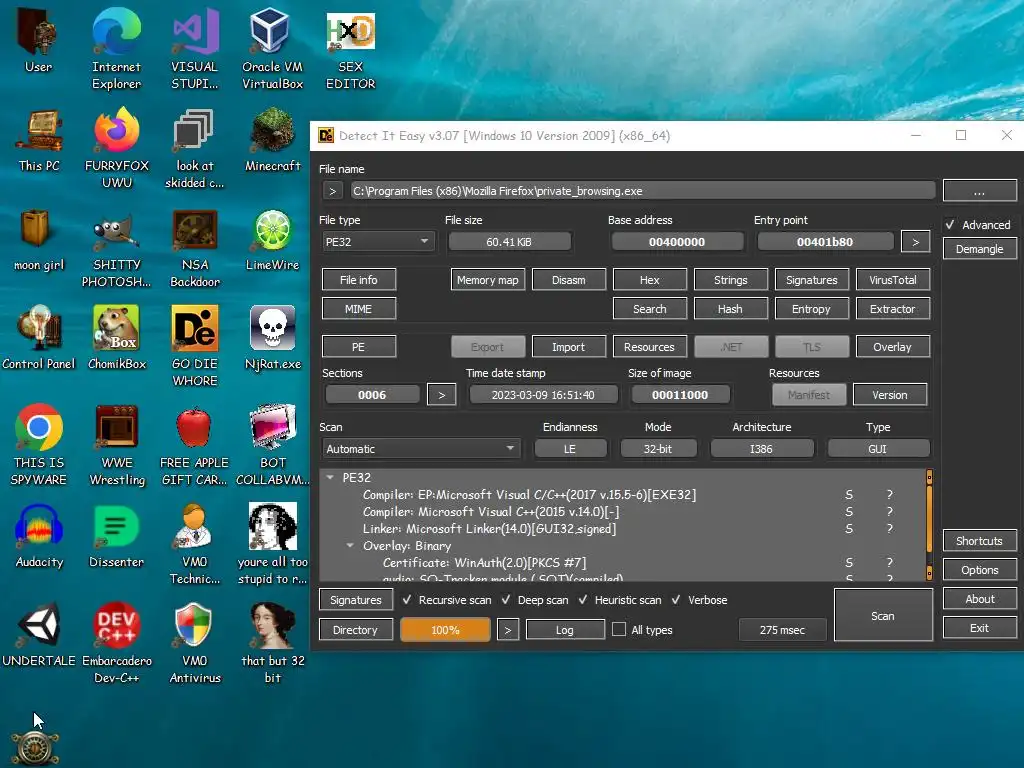Open the Import table view
The width and height of the screenshot is (1024, 768).
click(568, 347)
